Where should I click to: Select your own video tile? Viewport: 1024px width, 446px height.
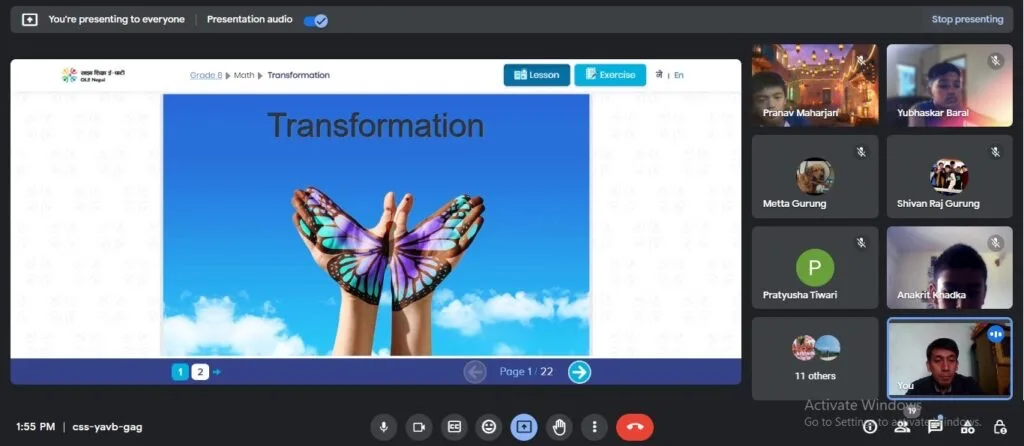coord(950,358)
